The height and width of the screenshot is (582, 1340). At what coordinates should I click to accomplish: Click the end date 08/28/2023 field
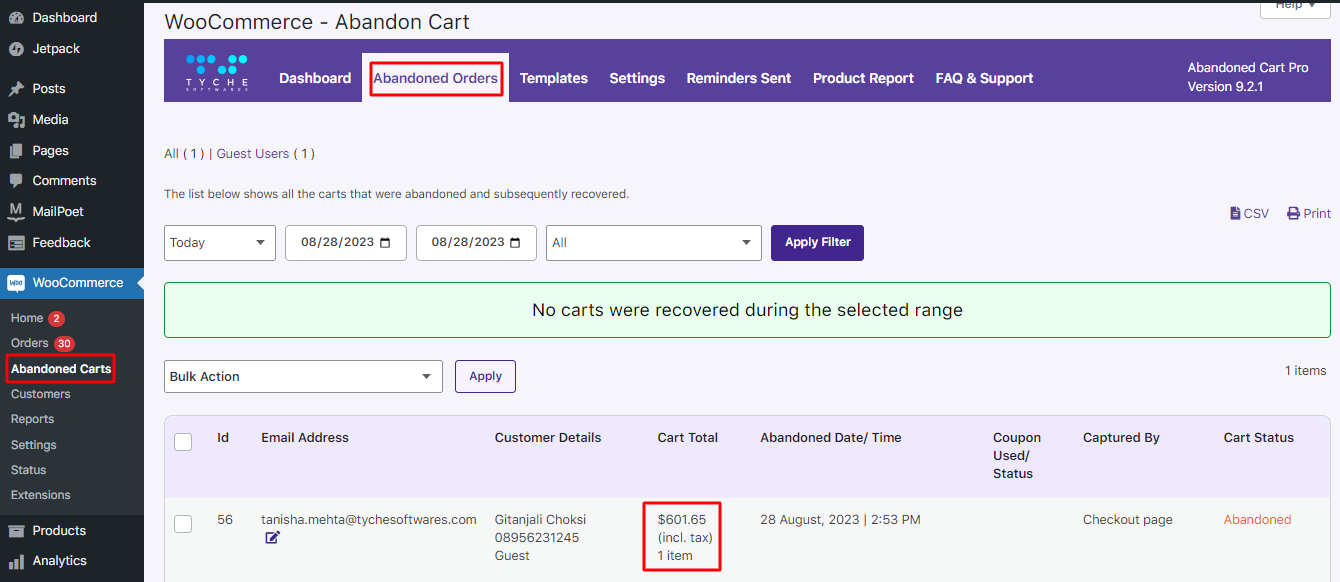[476, 243]
